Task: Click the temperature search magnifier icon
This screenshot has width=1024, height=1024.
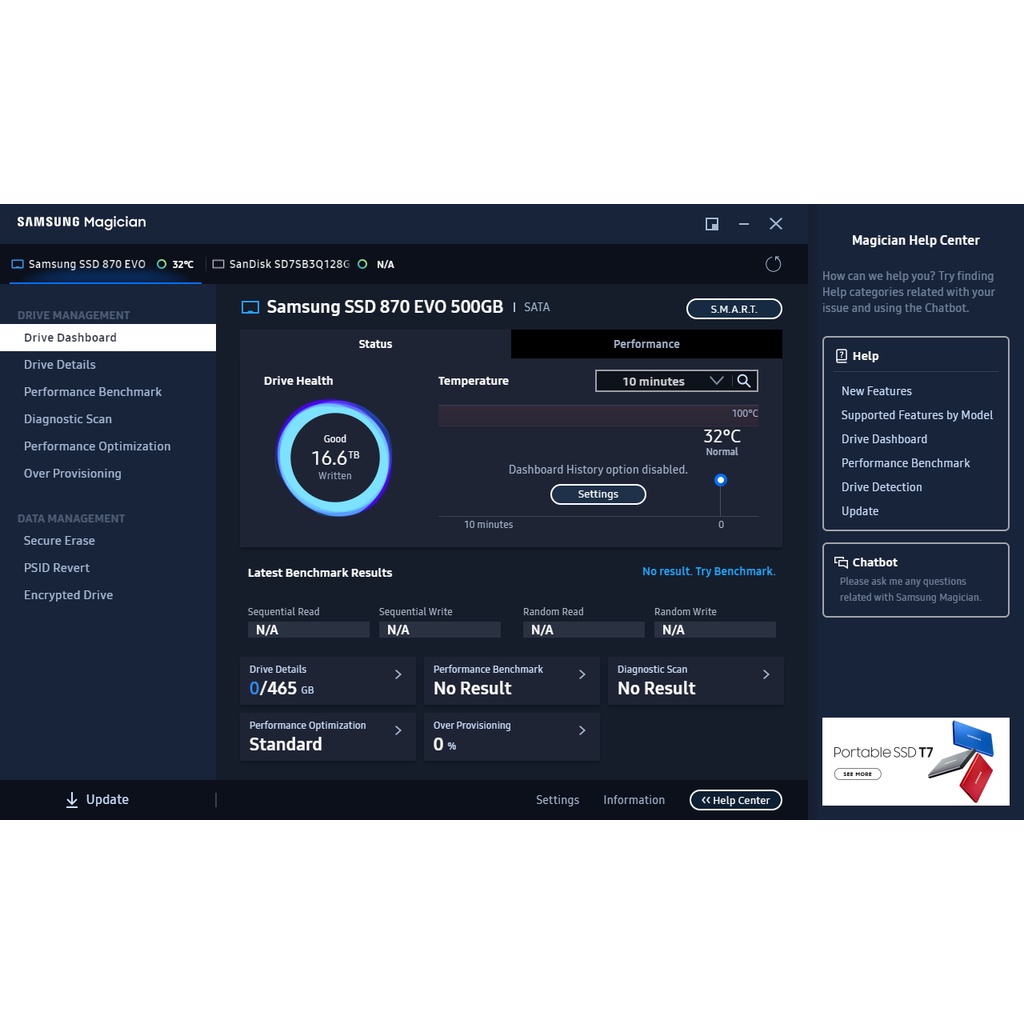Action: (743, 381)
